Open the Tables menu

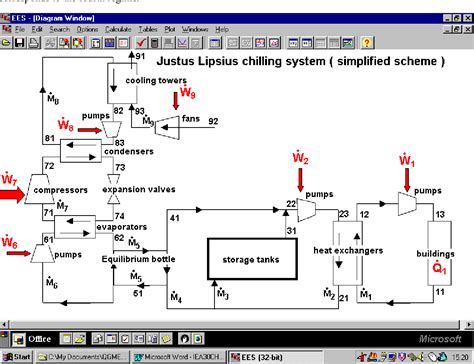[148, 29]
